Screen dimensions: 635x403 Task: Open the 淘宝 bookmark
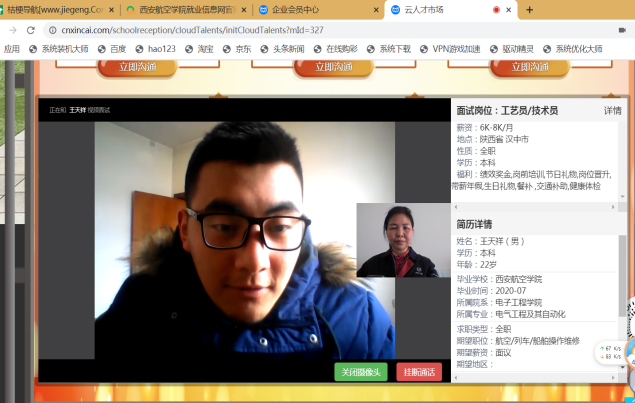[198, 48]
